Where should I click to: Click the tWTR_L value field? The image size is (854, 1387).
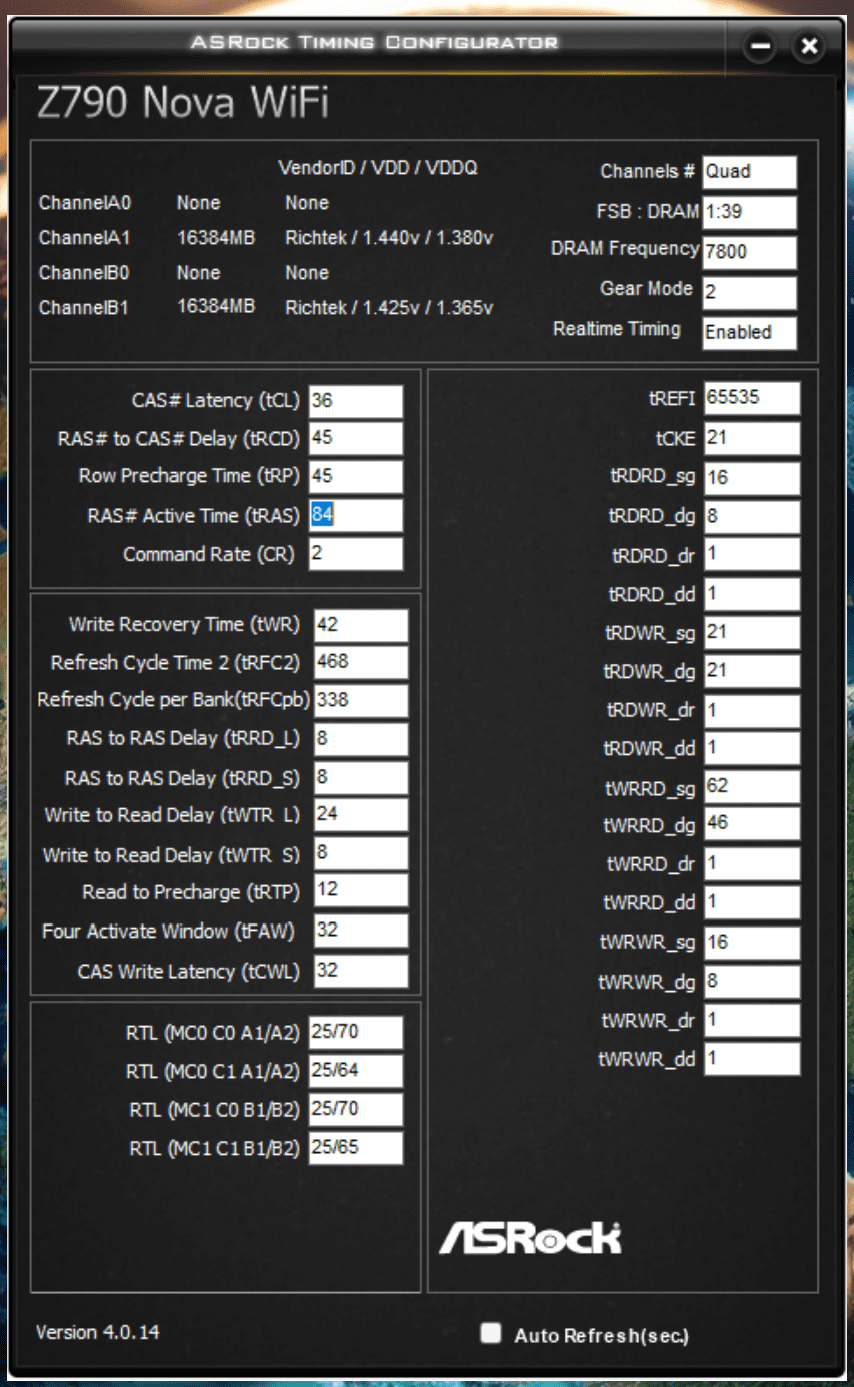pyautogui.click(x=360, y=814)
